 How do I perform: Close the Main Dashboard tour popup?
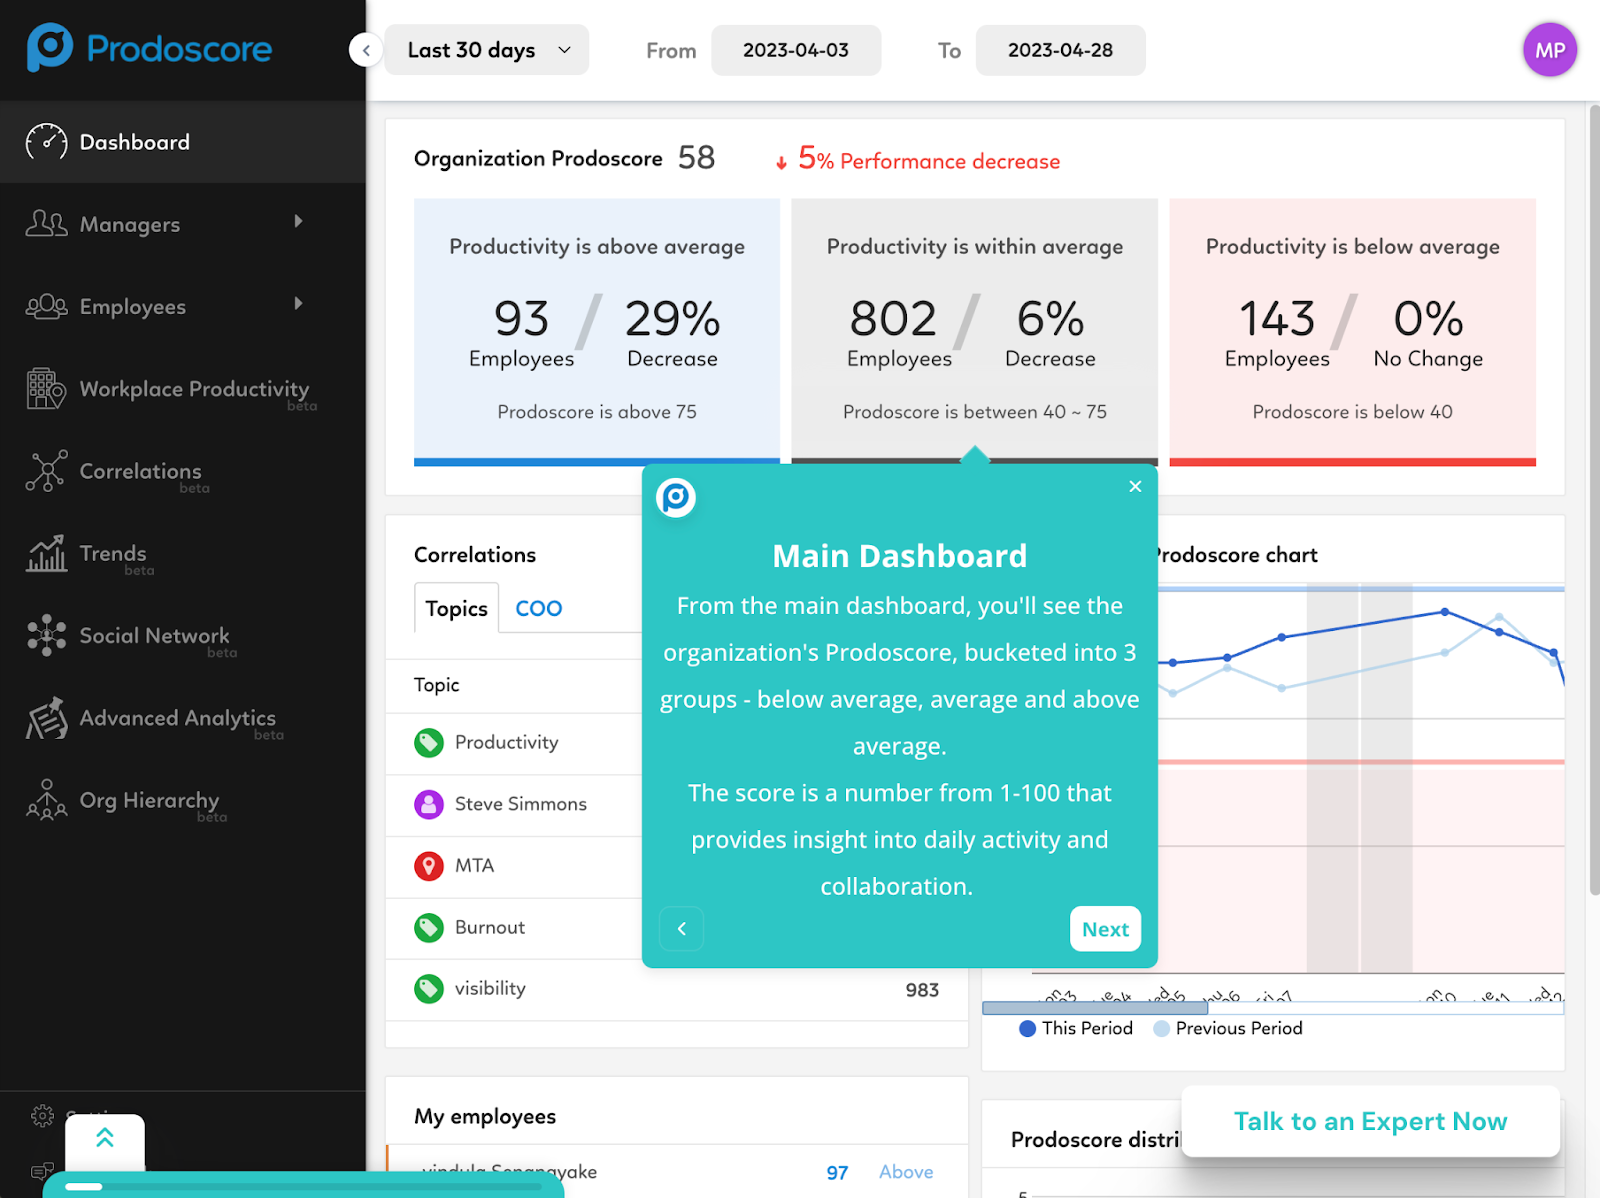click(x=1135, y=486)
